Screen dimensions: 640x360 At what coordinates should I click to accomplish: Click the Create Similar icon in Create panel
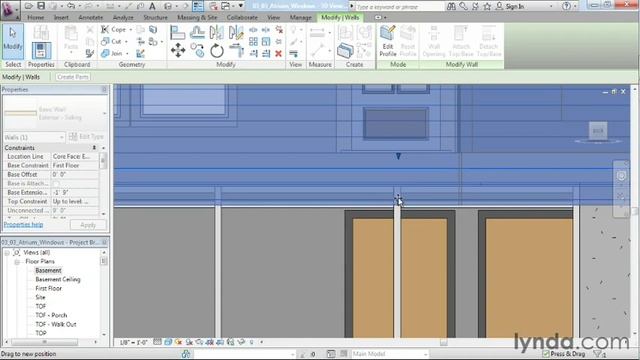[345, 51]
